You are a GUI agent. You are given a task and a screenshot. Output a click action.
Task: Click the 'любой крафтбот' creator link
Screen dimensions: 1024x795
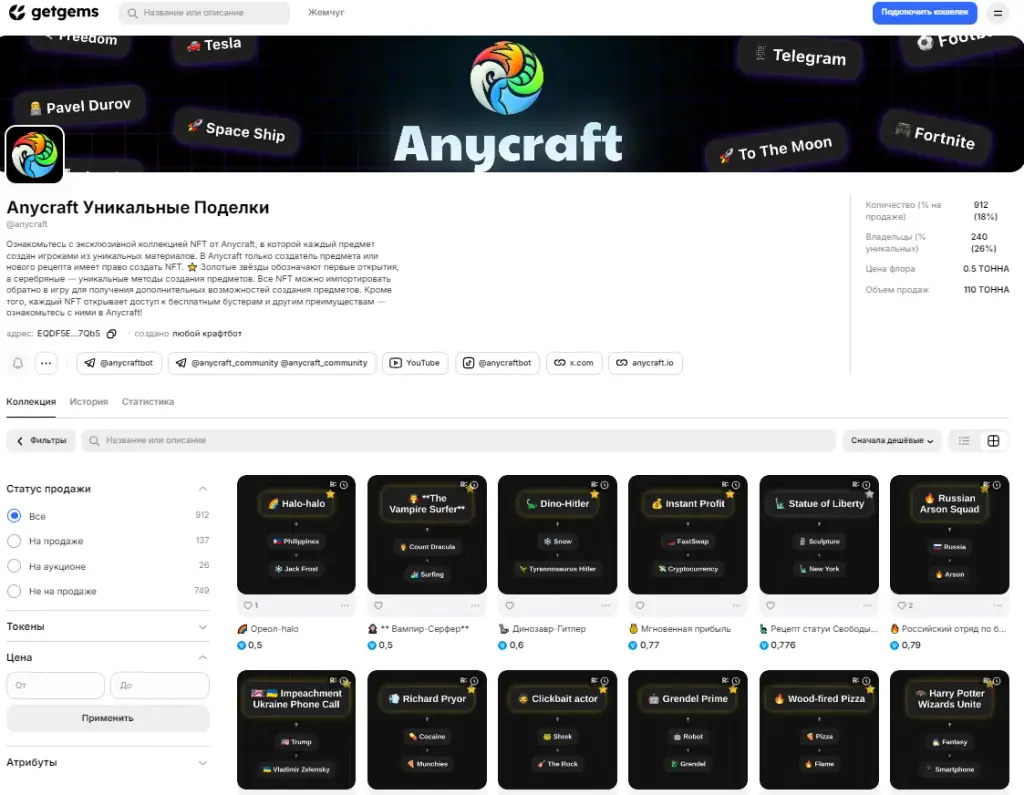(x=207, y=334)
